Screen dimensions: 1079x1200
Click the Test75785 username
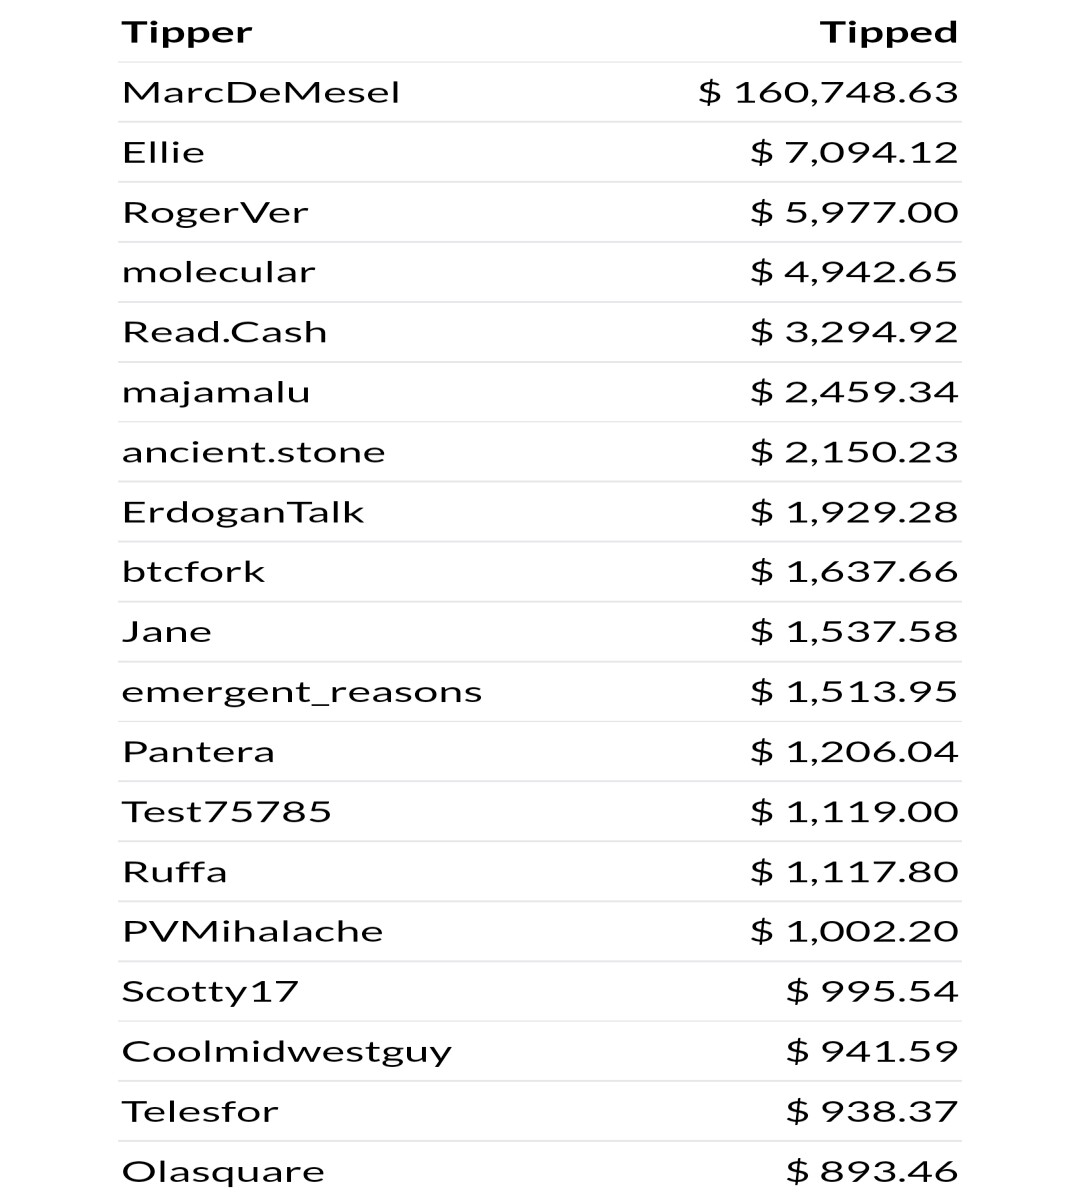pyautogui.click(x=226, y=812)
